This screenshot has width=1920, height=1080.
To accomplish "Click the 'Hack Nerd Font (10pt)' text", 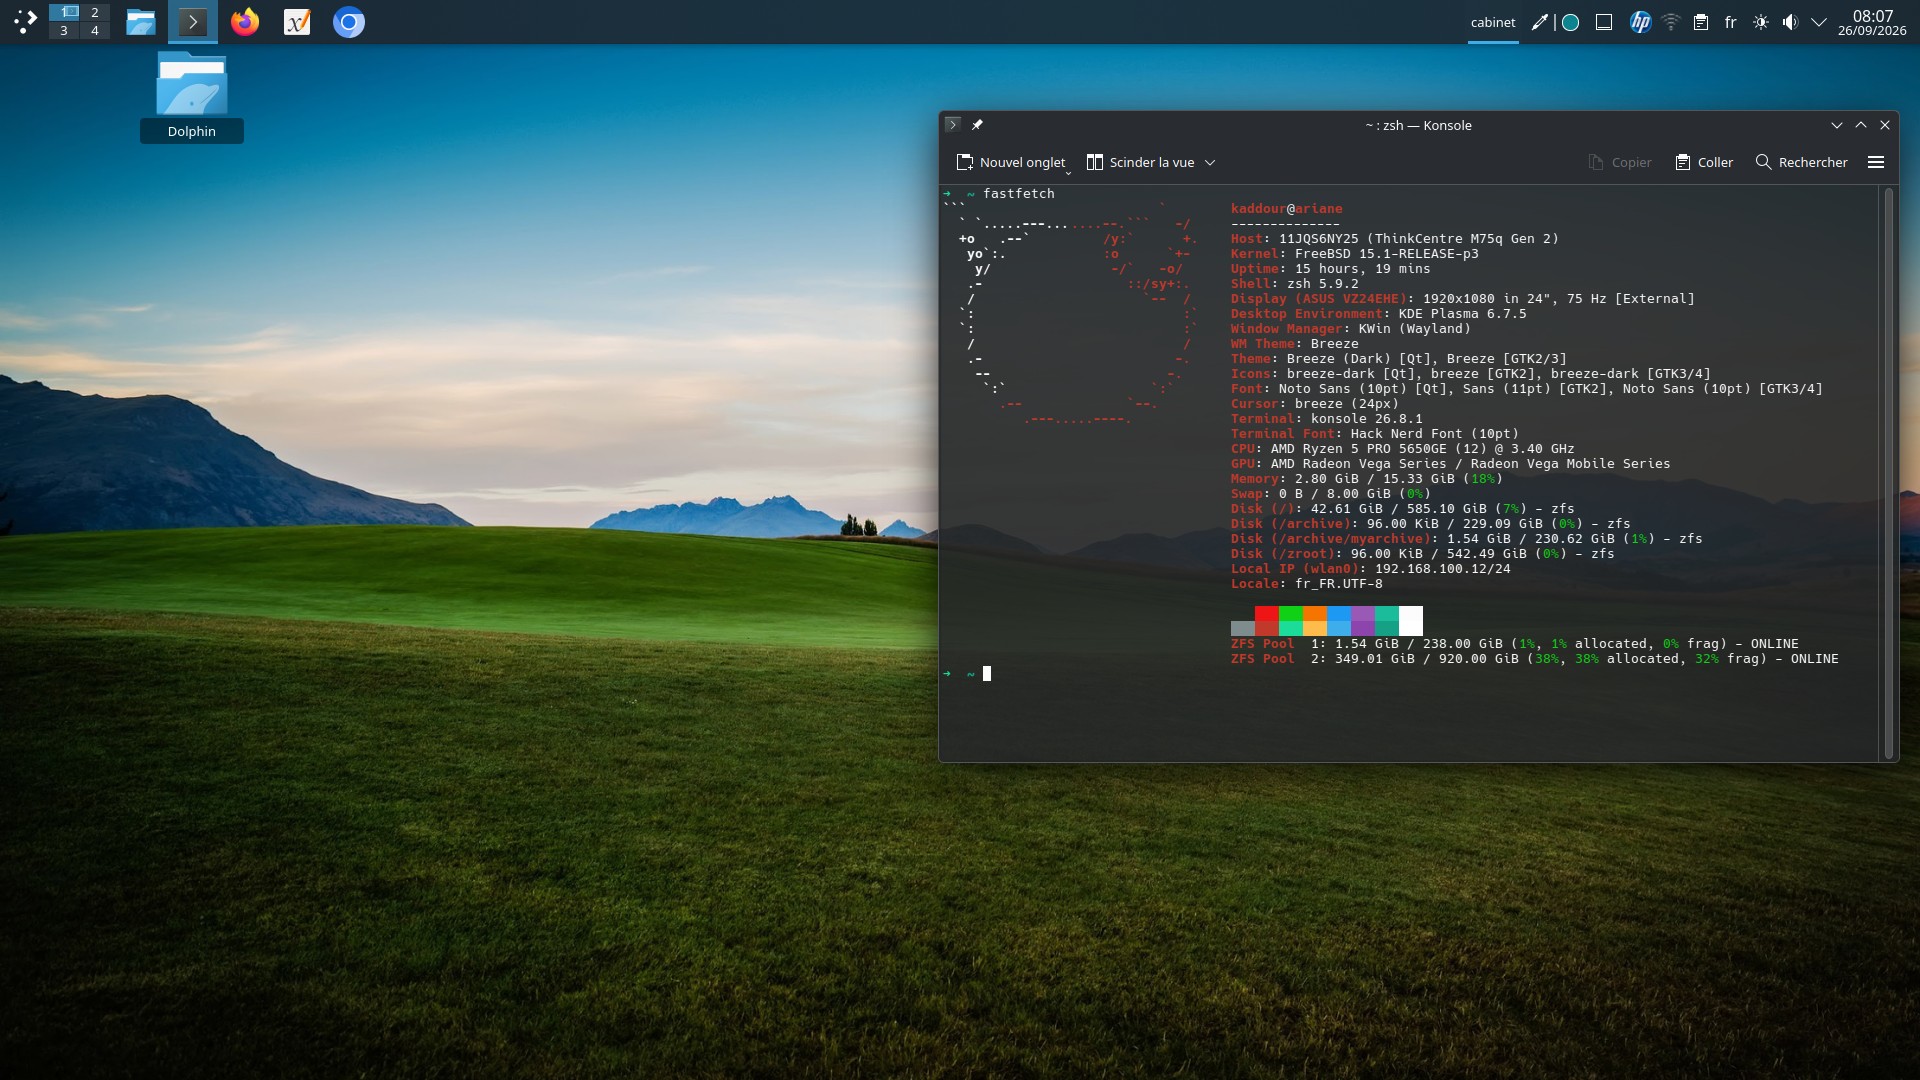I will pos(1434,434).
